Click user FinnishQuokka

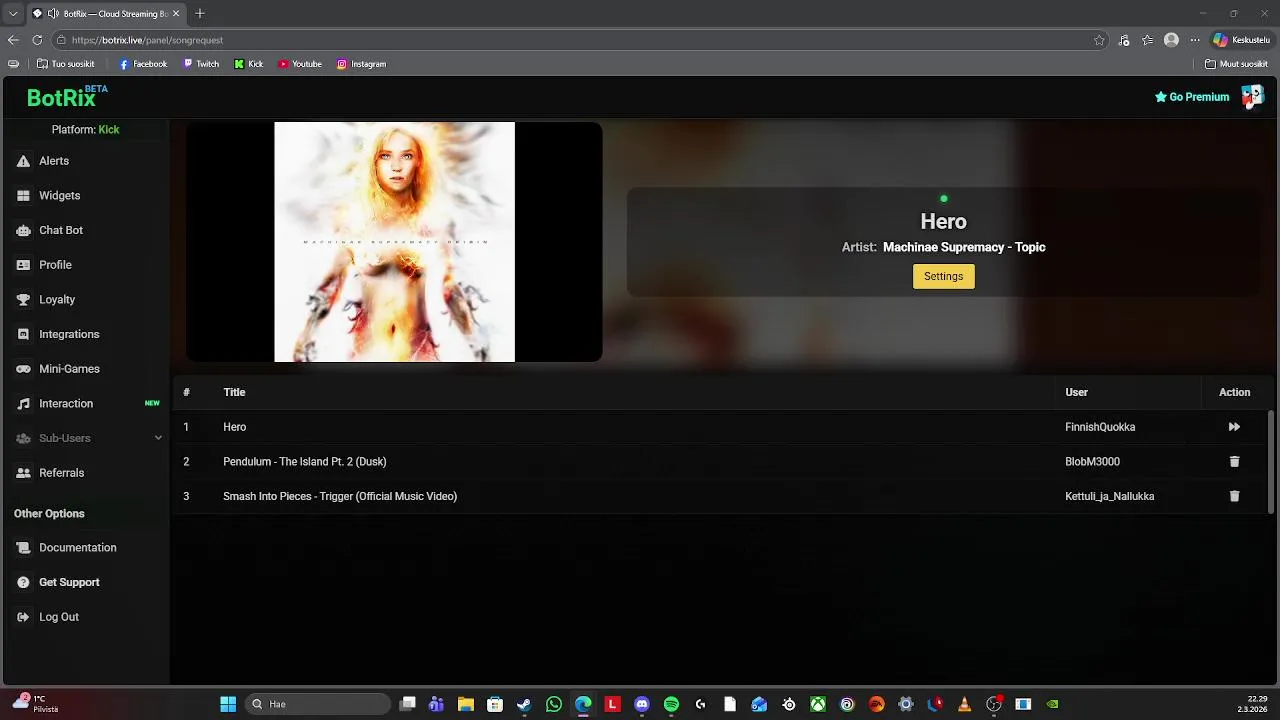pyautogui.click(x=1100, y=427)
